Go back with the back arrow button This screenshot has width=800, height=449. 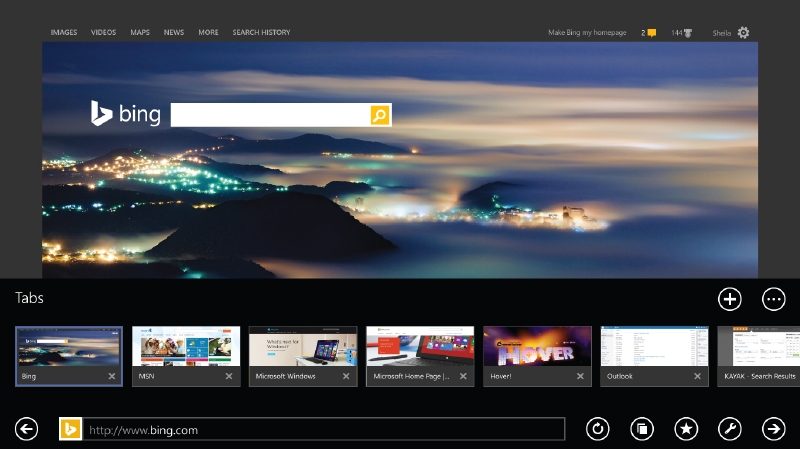(x=27, y=429)
